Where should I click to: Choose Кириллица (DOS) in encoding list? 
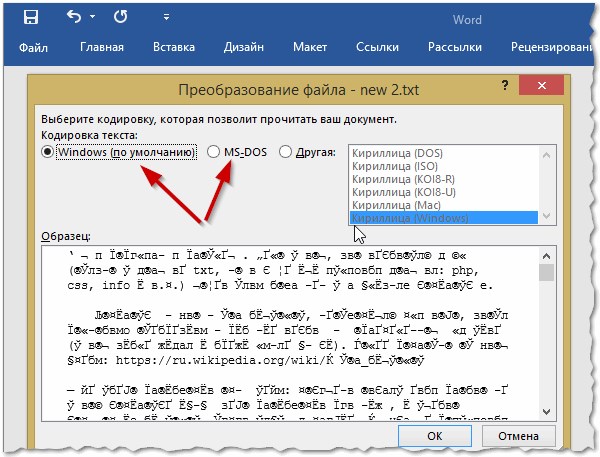pyautogui.click(x=444, y=153)
